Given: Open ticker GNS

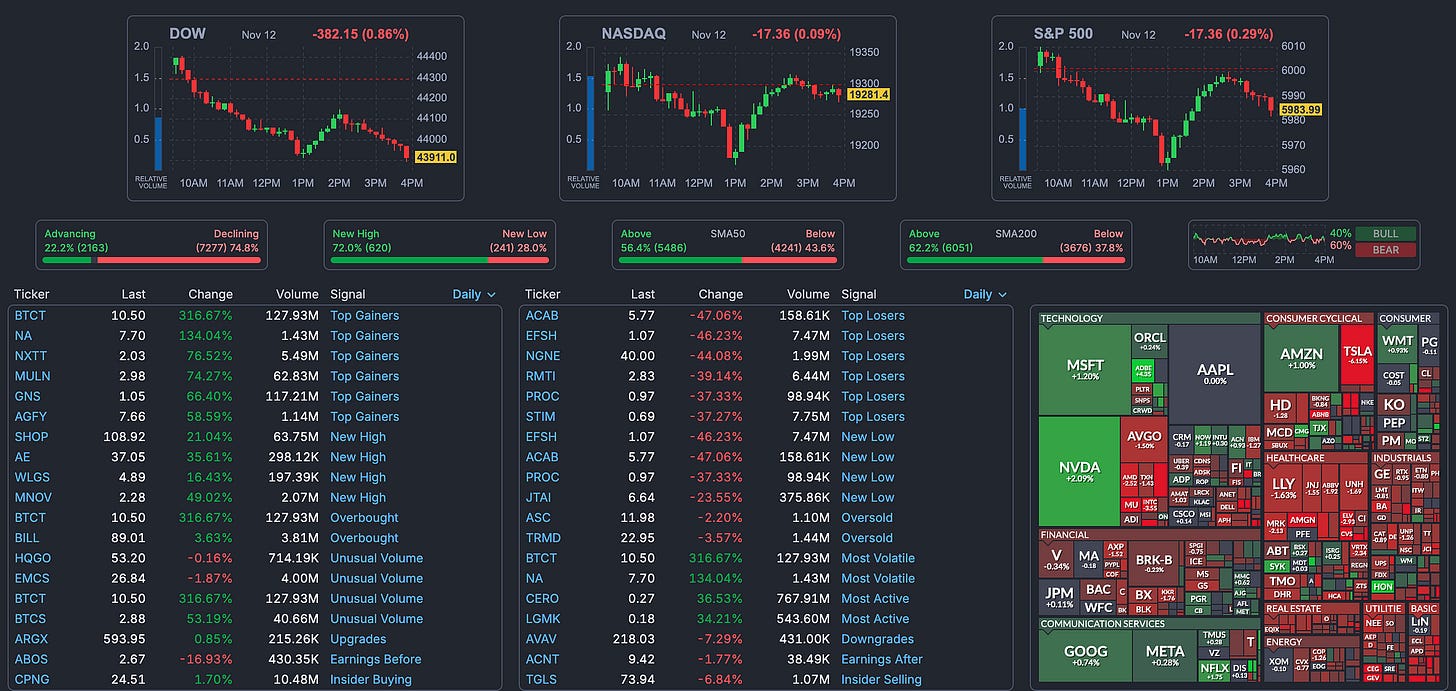Looking at the screenshot, I should pyautogui.click(x=27, y=396).
